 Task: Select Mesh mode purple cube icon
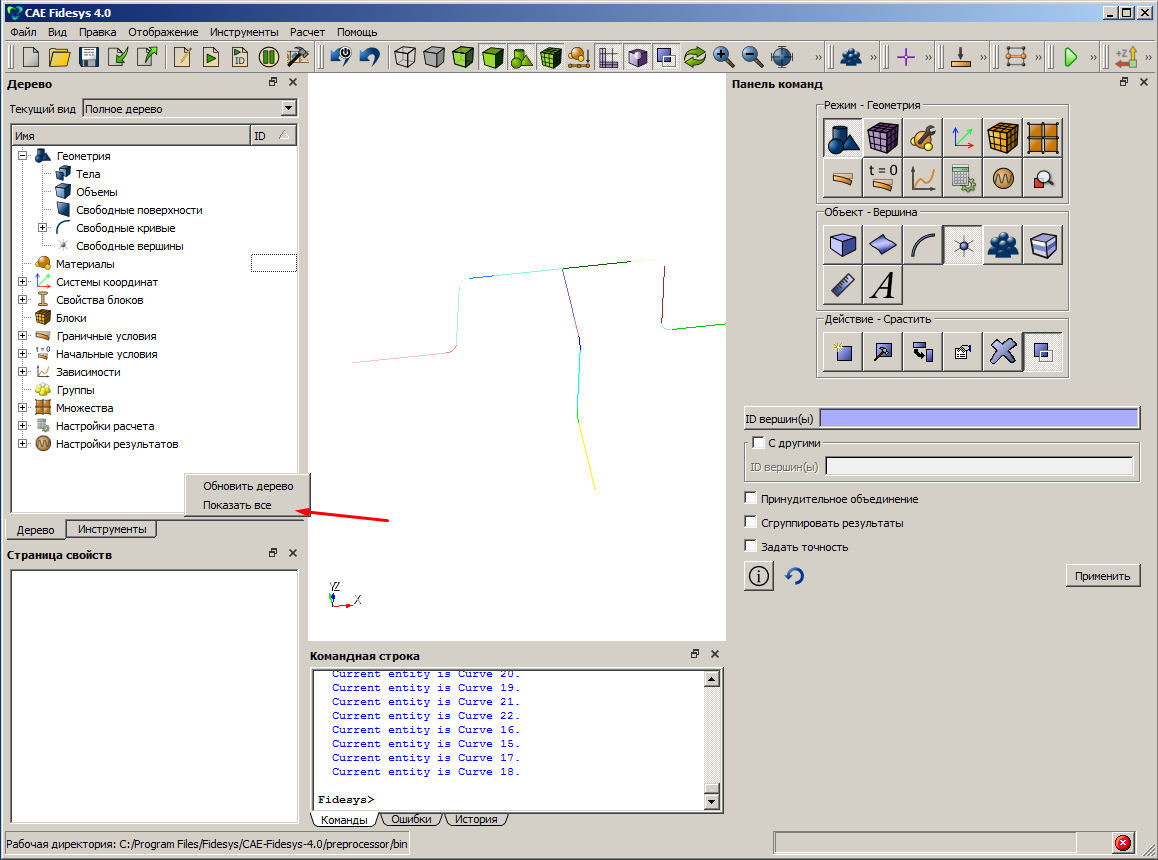883,137
